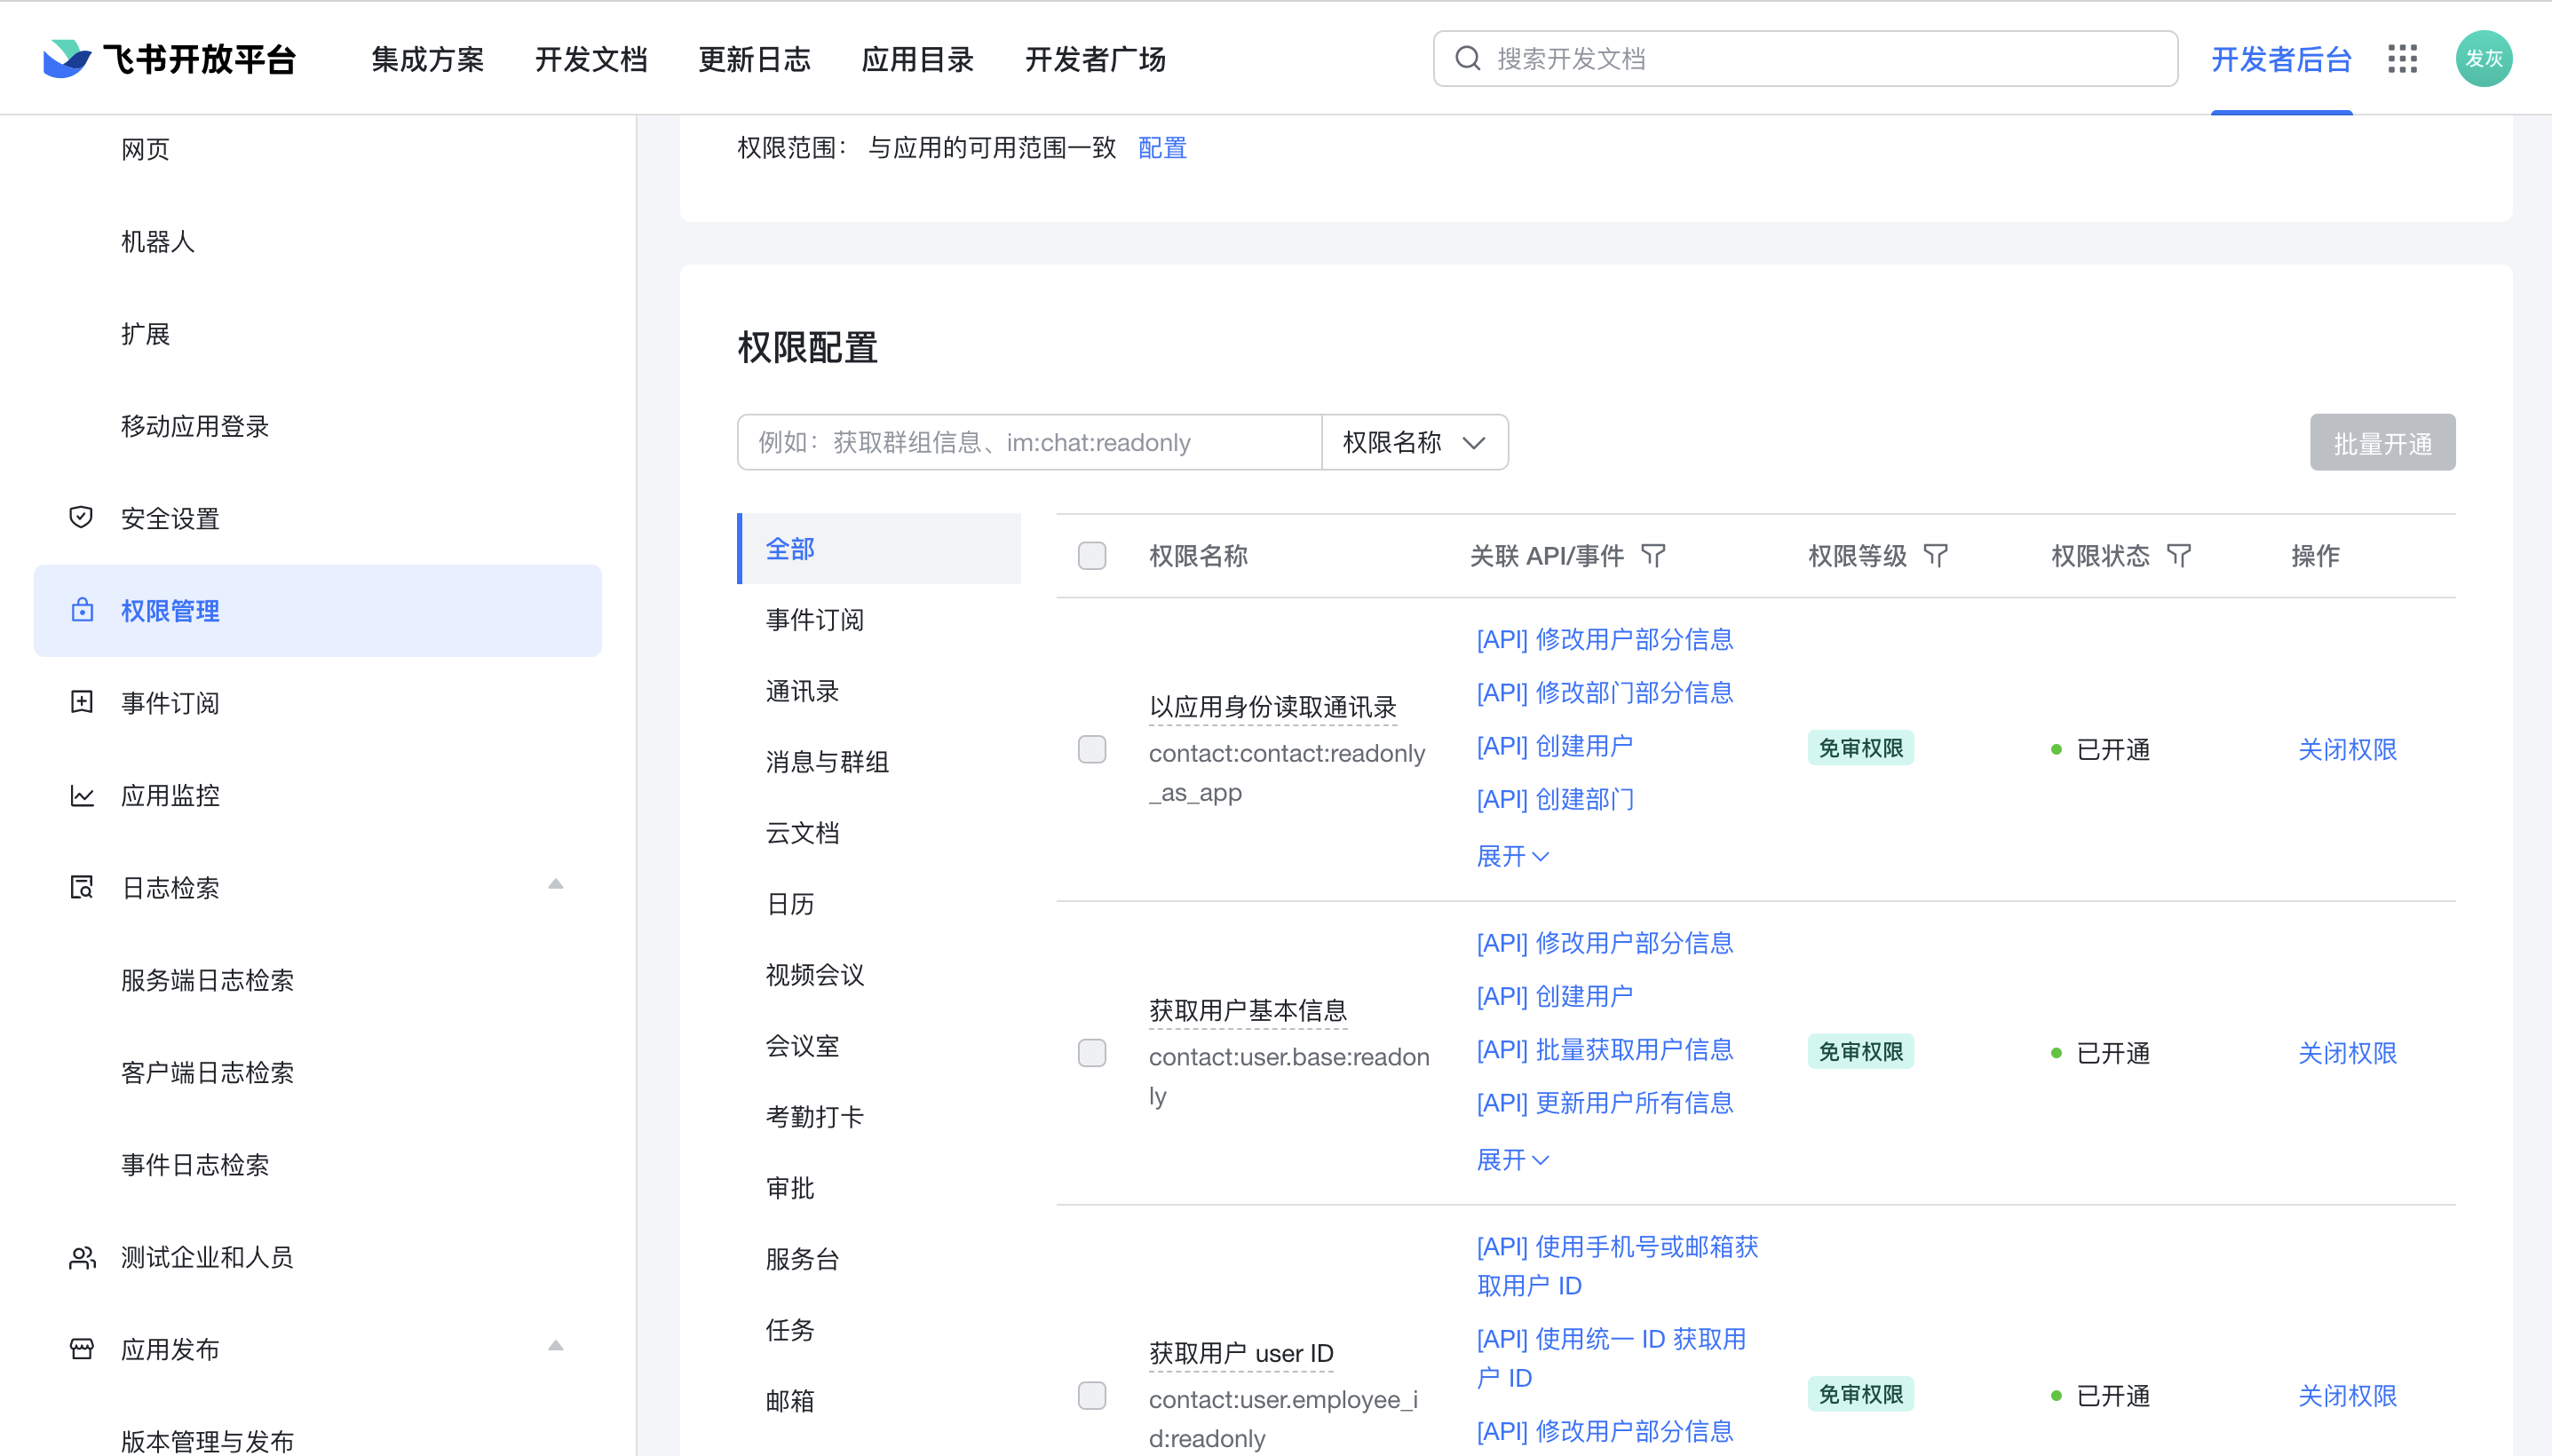The width and height of the screenshot is (2552, 1456).
Task: Open 移动应用登录 in the sidebar
Action: 195,426
